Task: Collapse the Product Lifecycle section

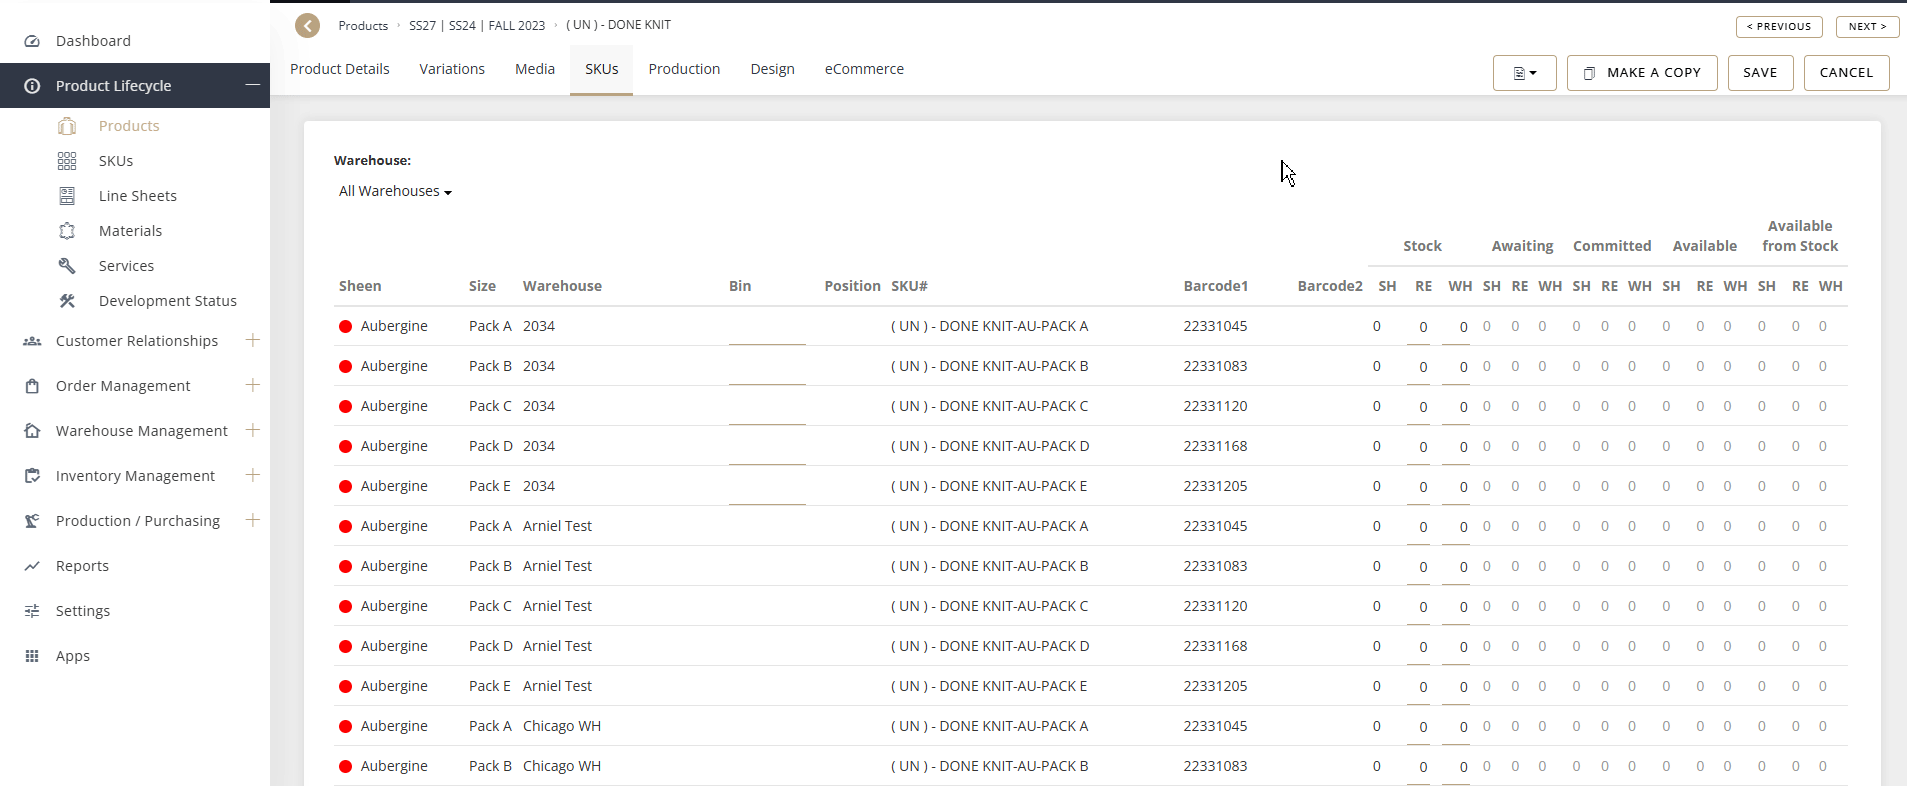Action: tap(252, 85)
